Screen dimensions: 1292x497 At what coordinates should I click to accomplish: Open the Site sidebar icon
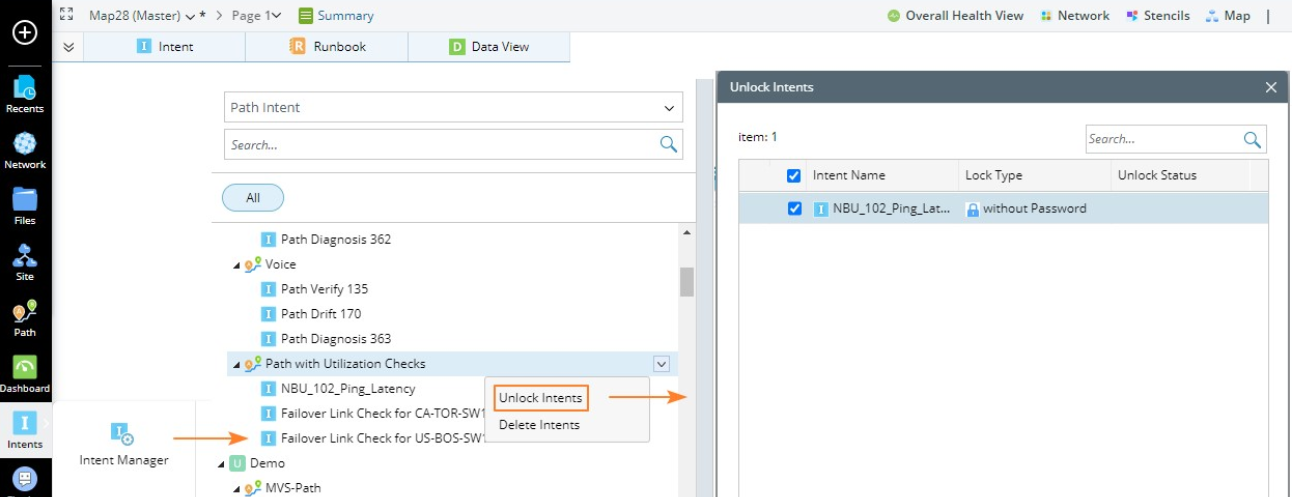click(x=25, y=261)
